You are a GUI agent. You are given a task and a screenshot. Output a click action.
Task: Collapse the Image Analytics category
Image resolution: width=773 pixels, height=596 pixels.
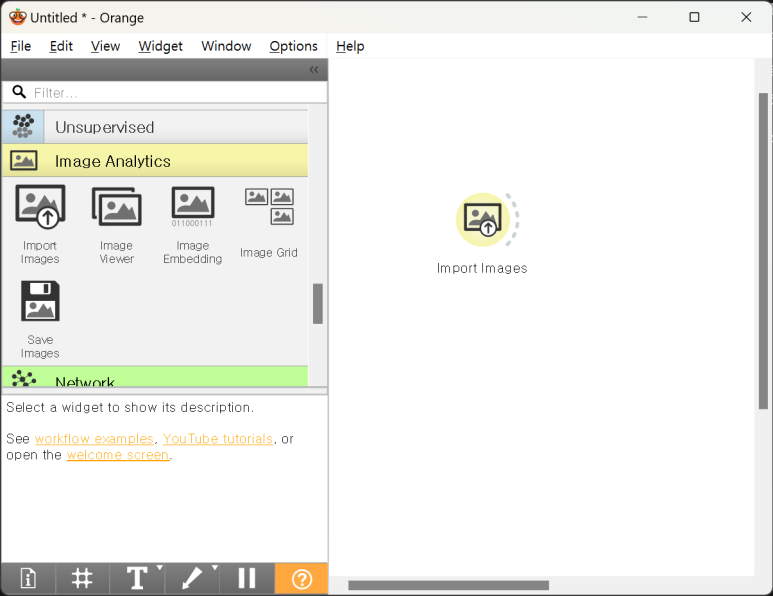155,161
